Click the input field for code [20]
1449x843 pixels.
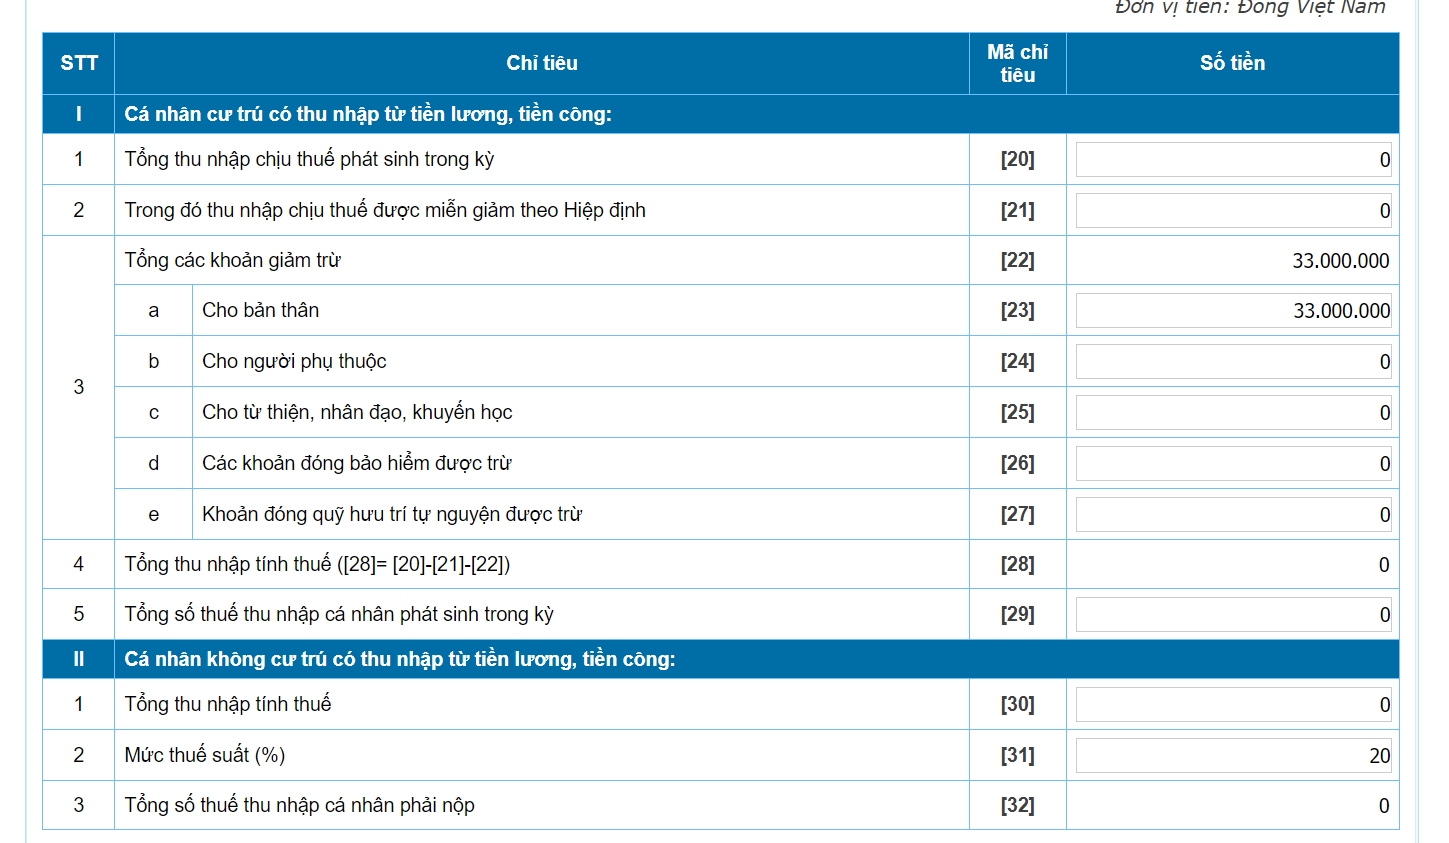point(1232,160)
